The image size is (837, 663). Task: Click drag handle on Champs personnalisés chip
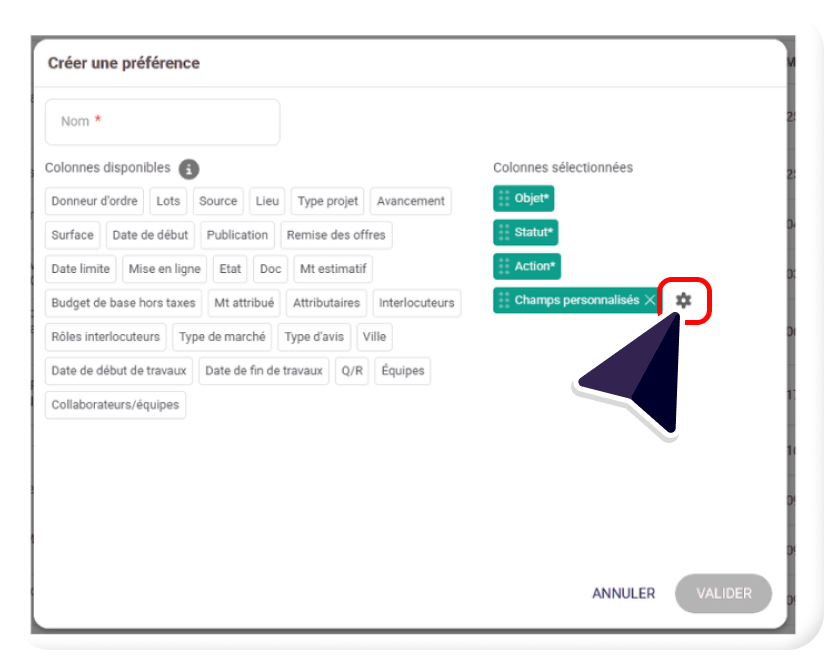tap(504, 300)
